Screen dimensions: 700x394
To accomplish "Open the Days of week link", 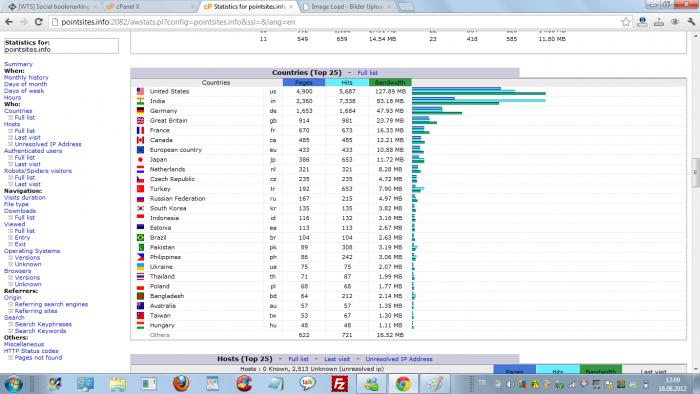I will 24,91.
